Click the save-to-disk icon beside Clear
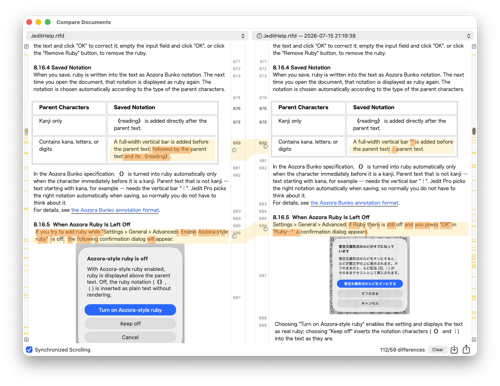This screenshot has width=500, height=386. click(454, 350)
